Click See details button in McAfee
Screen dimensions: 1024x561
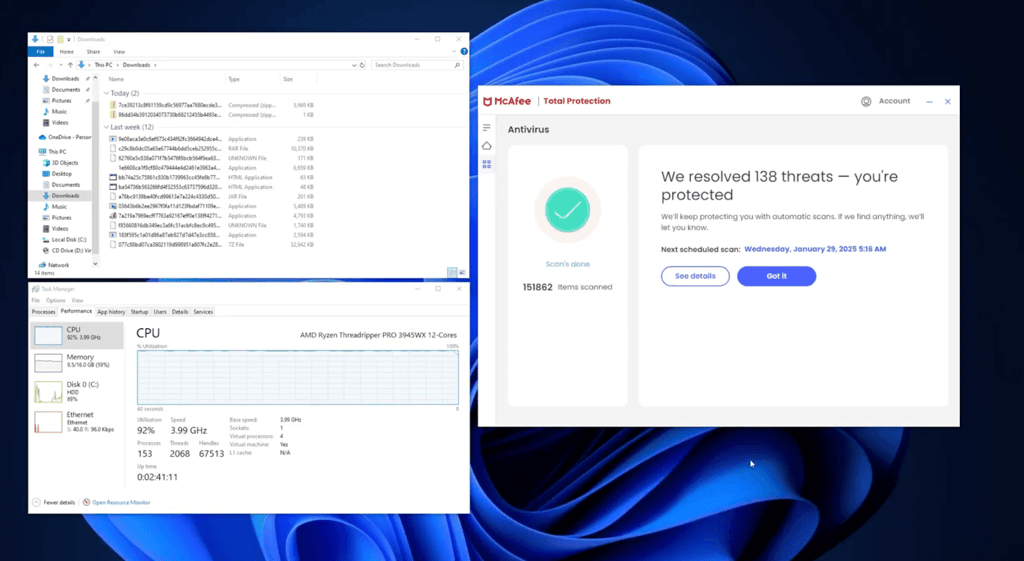(x=695, y=276)
